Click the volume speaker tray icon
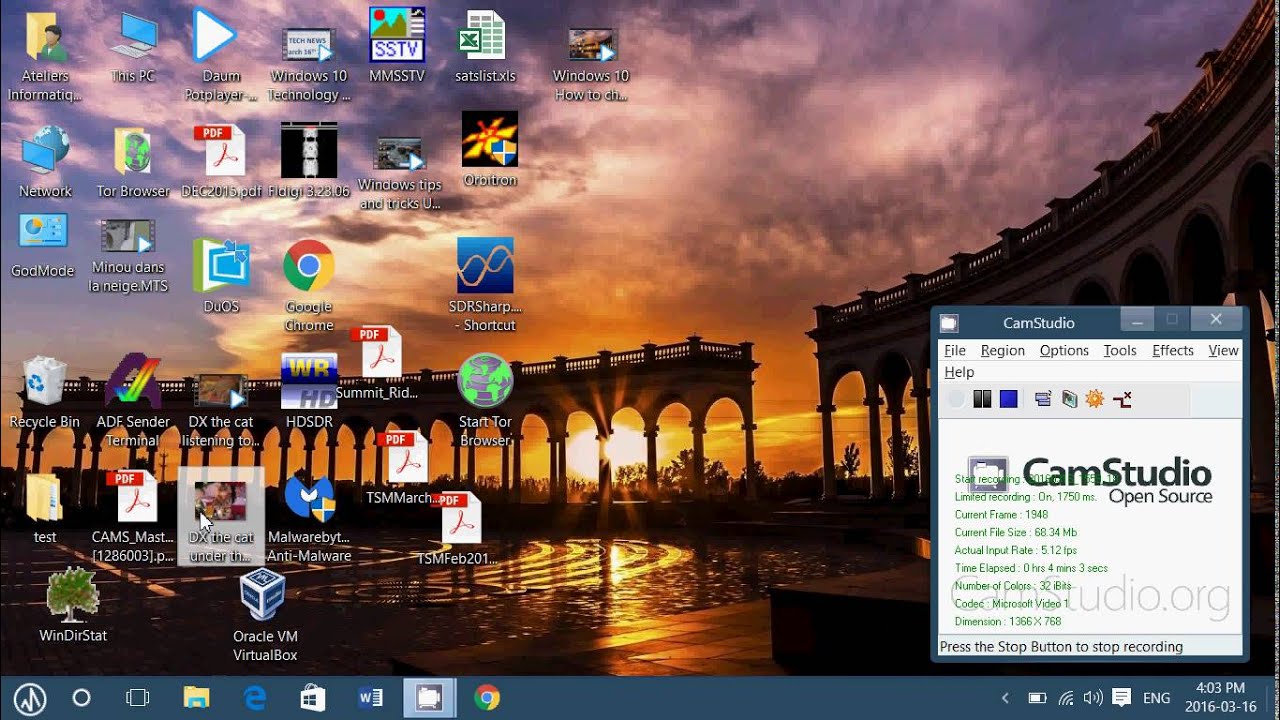The height and width of the screenshot is (720, 1280). (x=1093, y=698)
